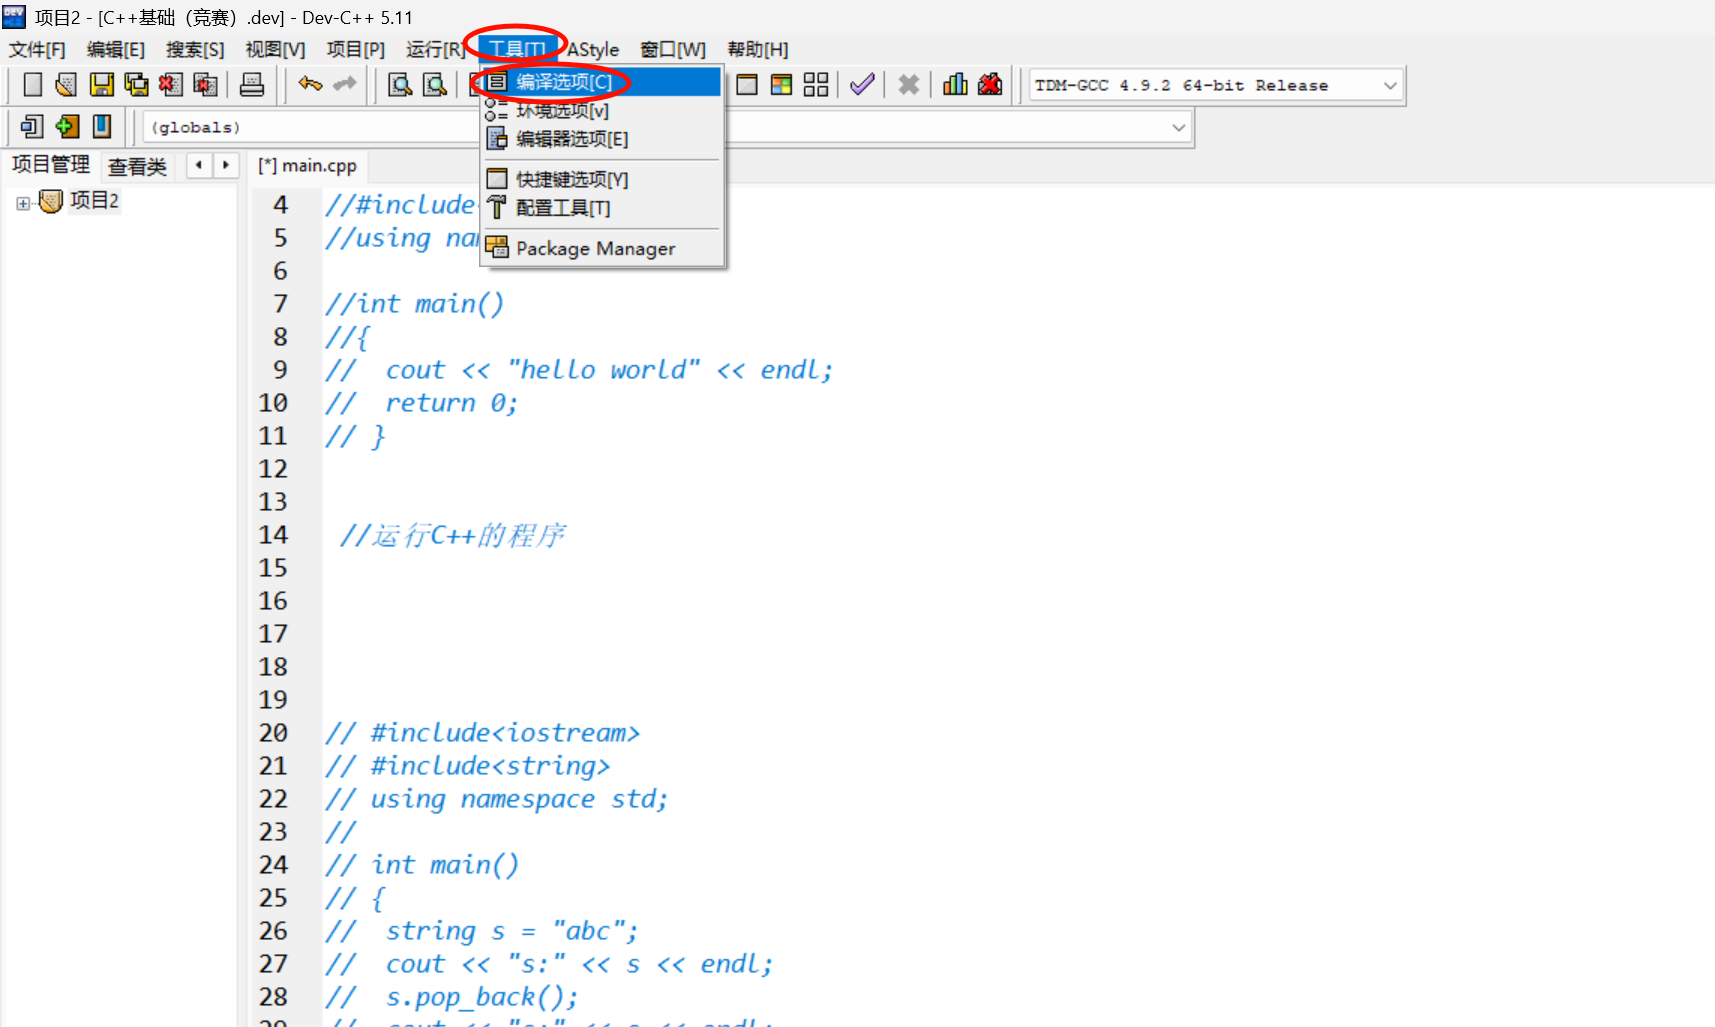Click the Close file toolbar icon
Screen dimensions: 1715x1027
(x=171, y=85)
